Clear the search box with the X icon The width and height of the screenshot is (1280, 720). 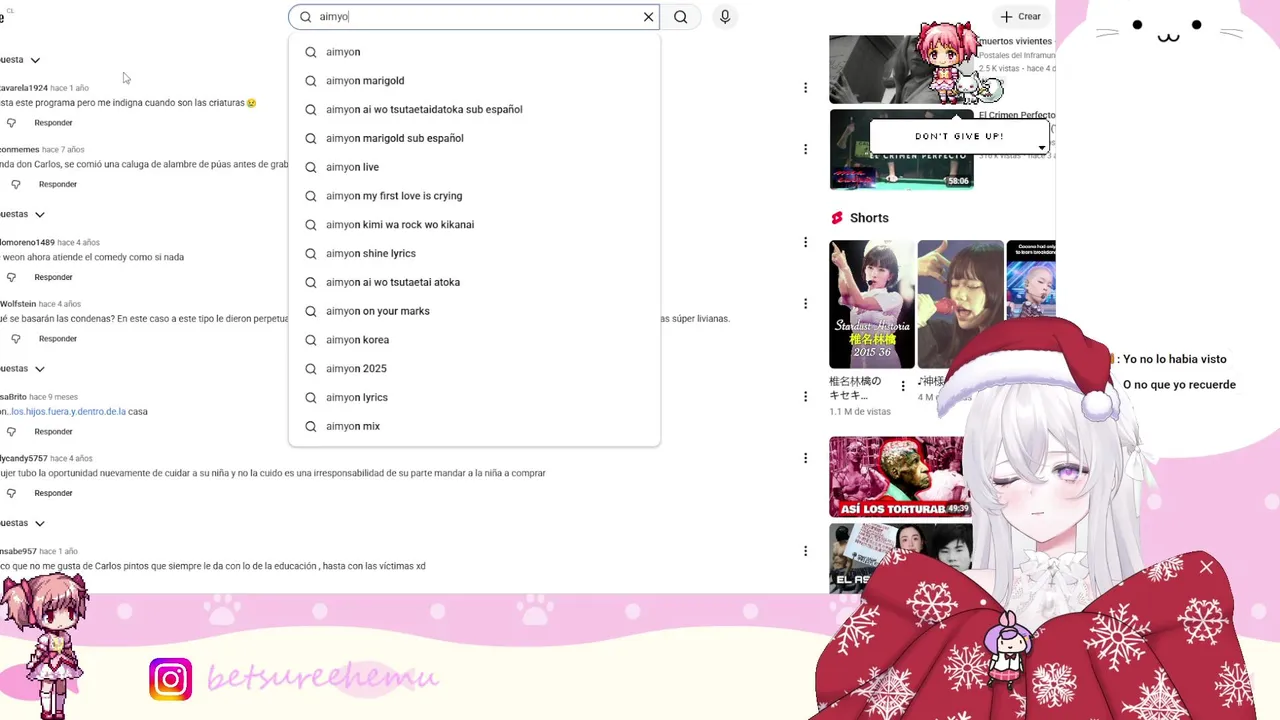tap(648, 17)
